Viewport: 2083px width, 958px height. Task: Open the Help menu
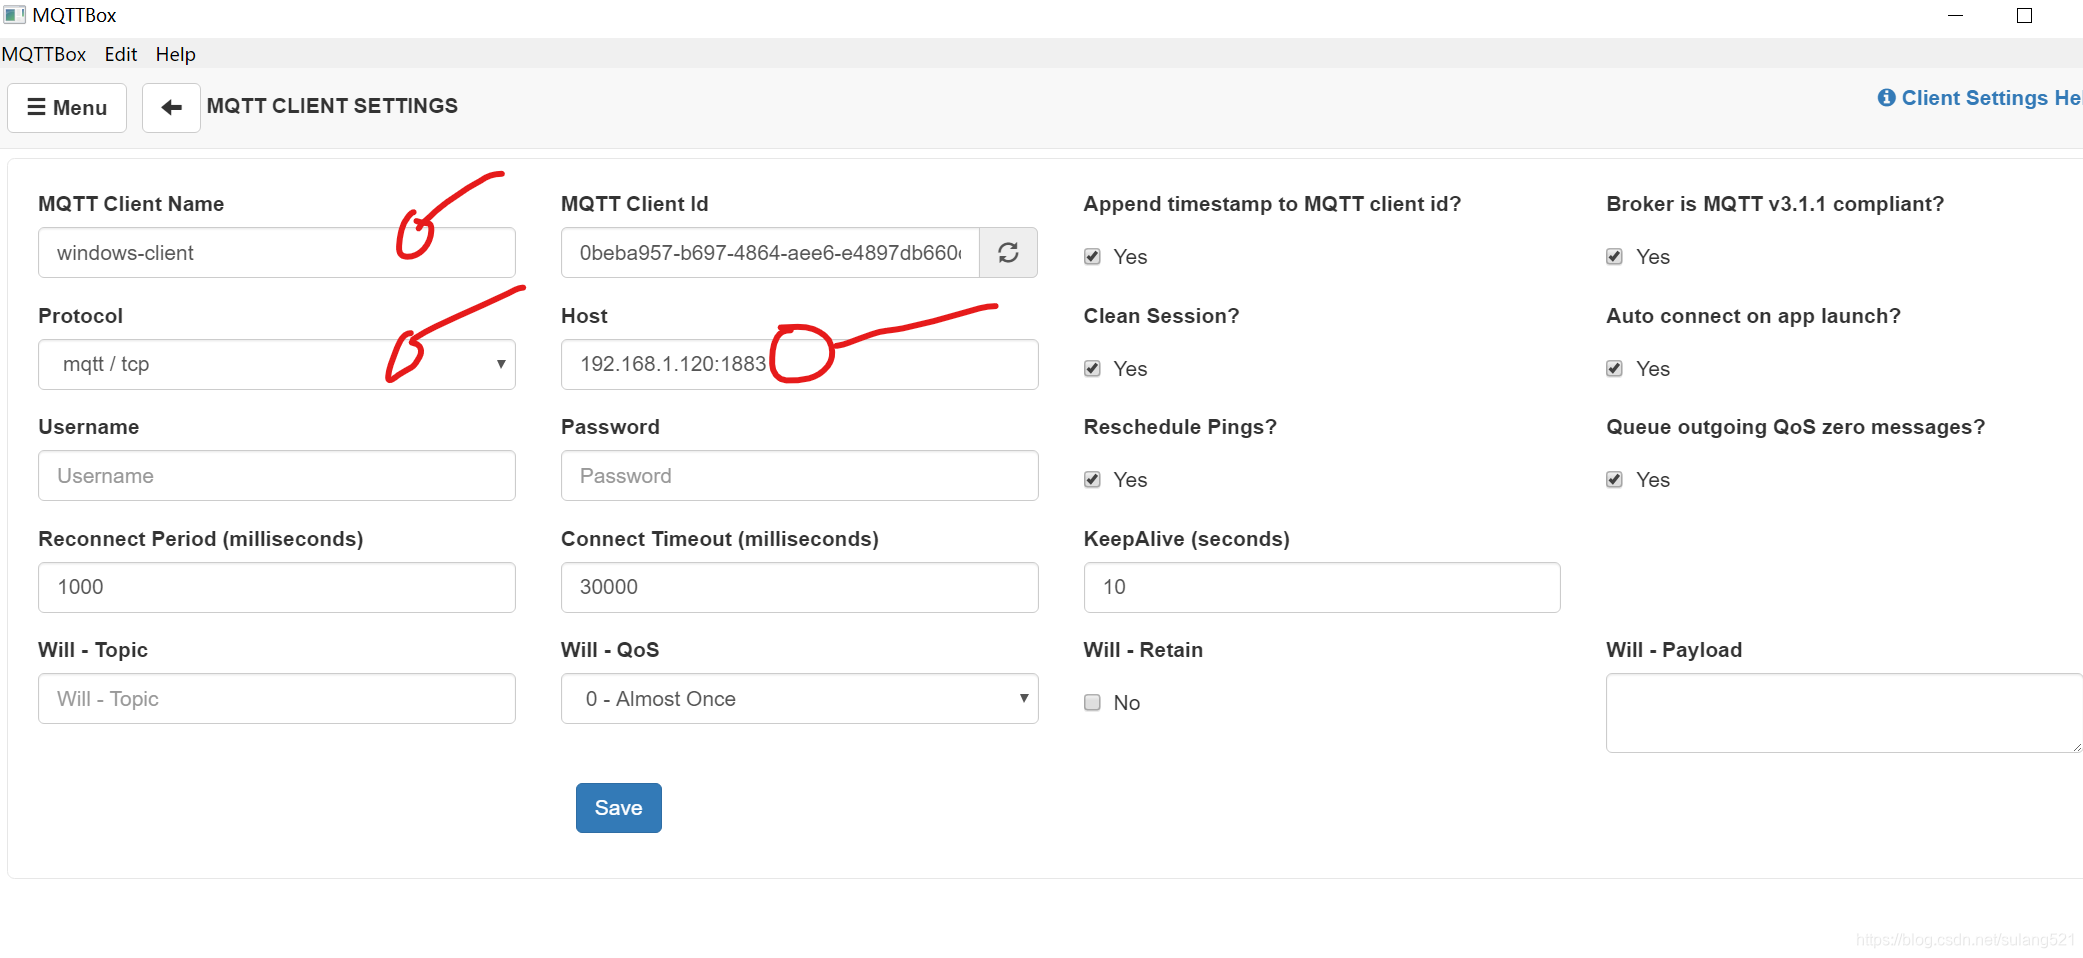click(175, 54)
